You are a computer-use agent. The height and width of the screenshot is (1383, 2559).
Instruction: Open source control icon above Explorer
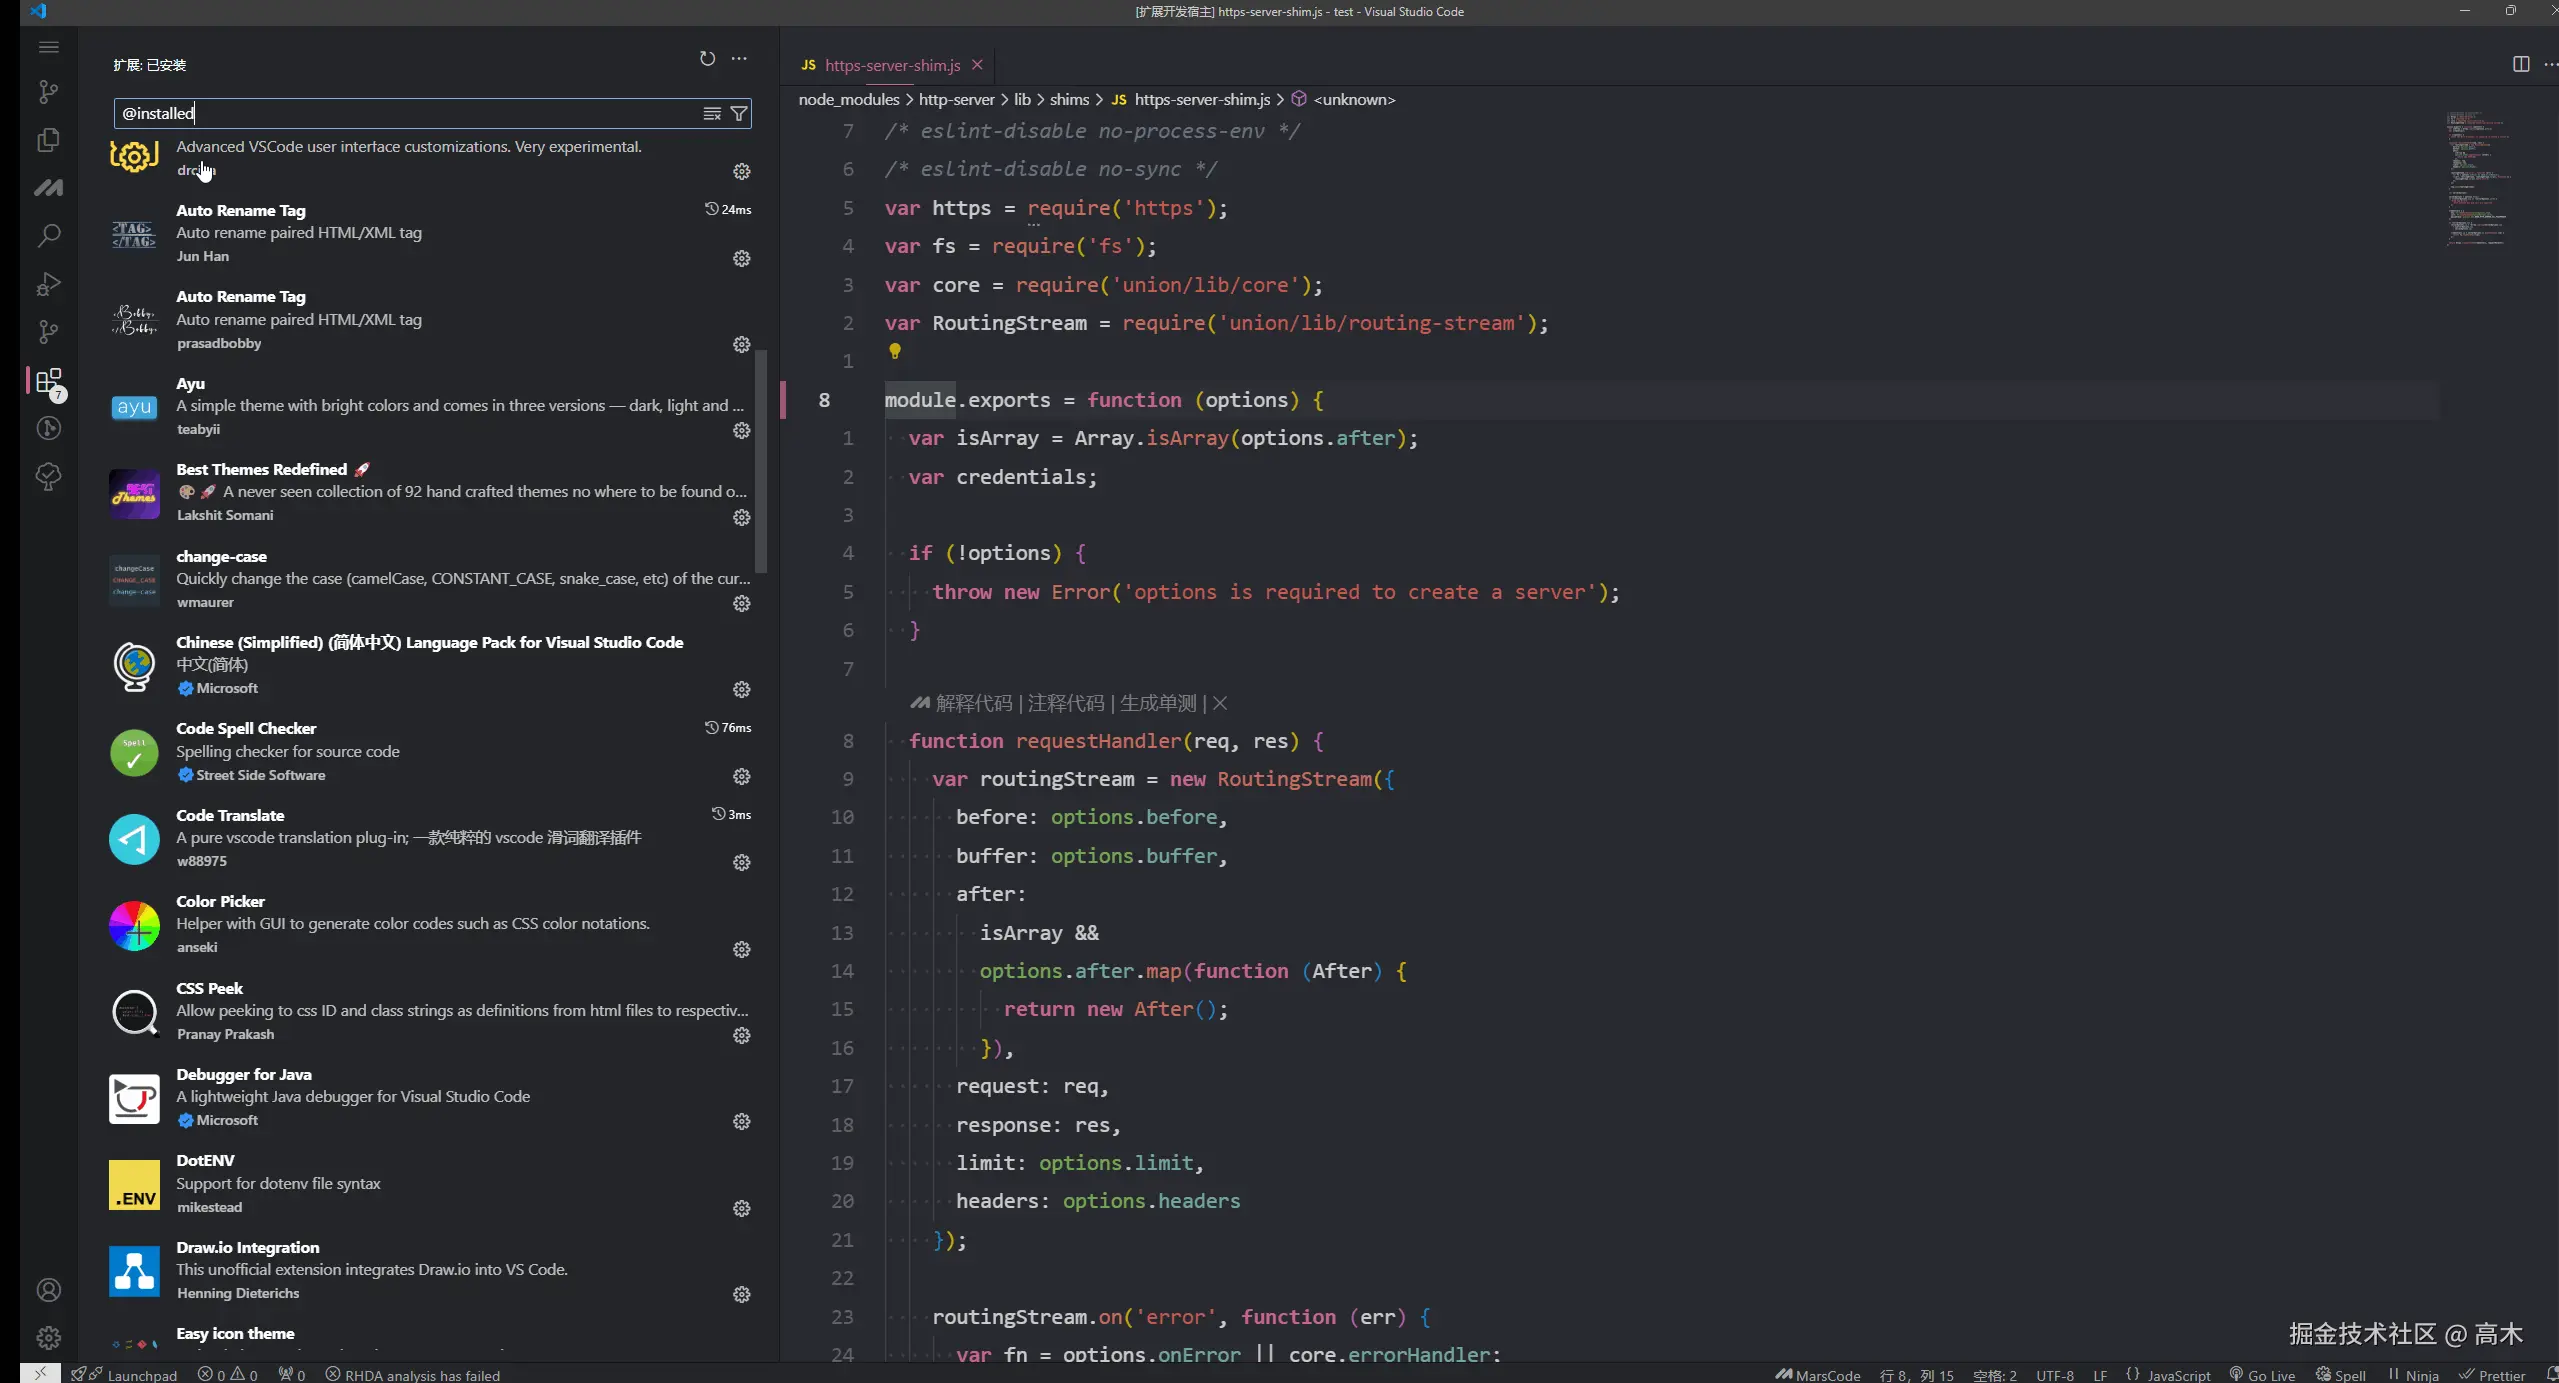(48, 92)
